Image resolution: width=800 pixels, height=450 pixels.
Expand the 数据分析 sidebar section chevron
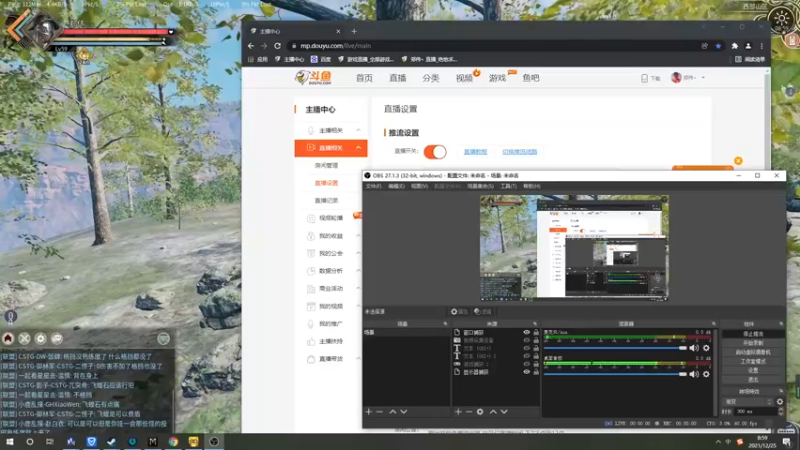359,271
